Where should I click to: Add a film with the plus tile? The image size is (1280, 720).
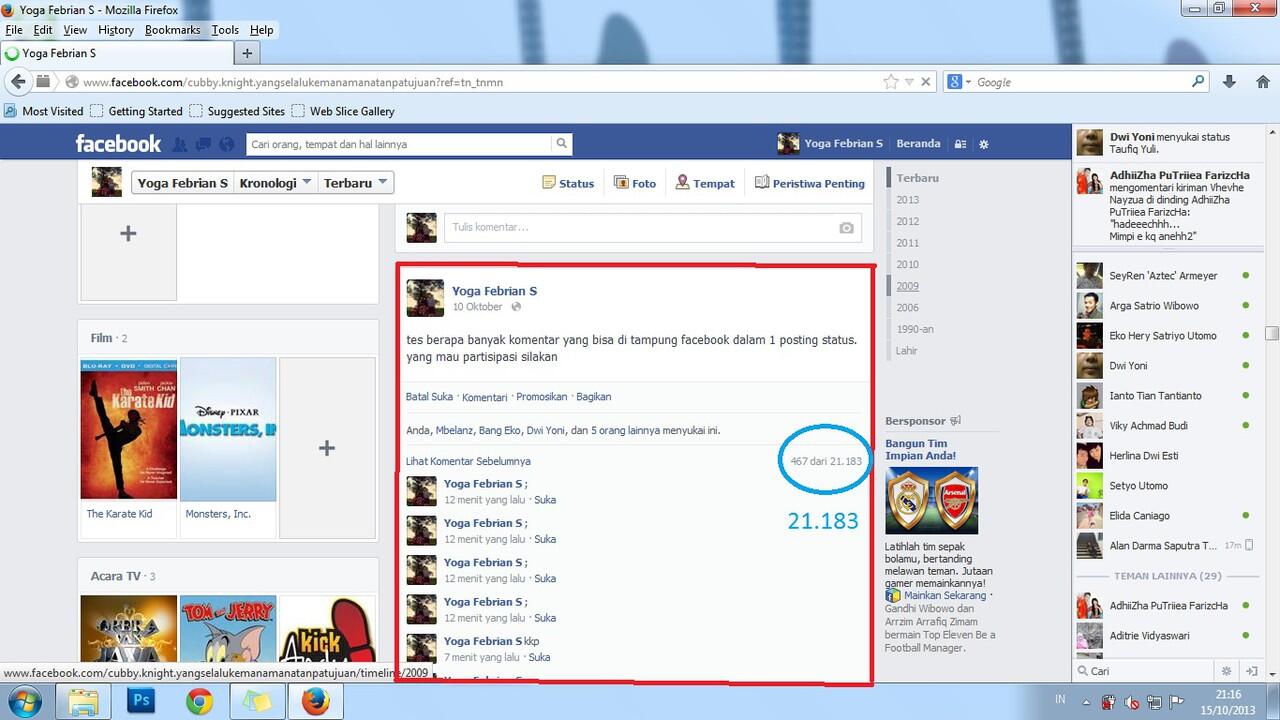point(327,448)
